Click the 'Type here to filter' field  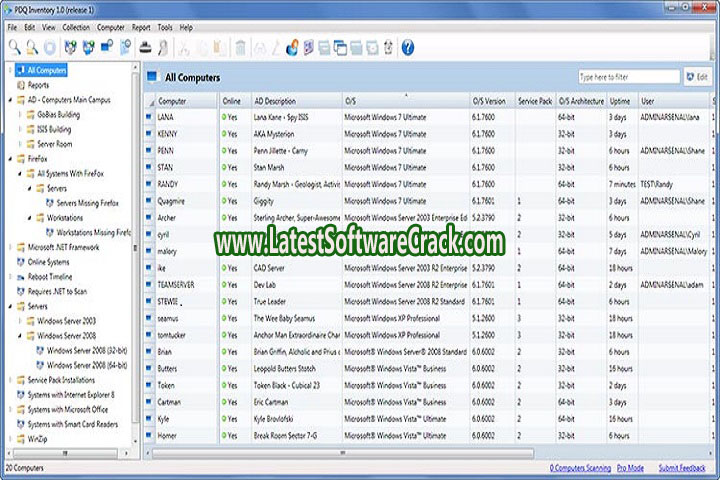coord(628,77)
